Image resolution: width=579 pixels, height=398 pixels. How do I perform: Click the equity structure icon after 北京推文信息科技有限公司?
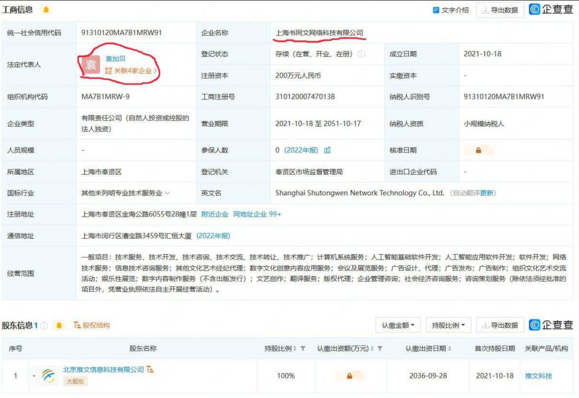[x=150, y=369]
